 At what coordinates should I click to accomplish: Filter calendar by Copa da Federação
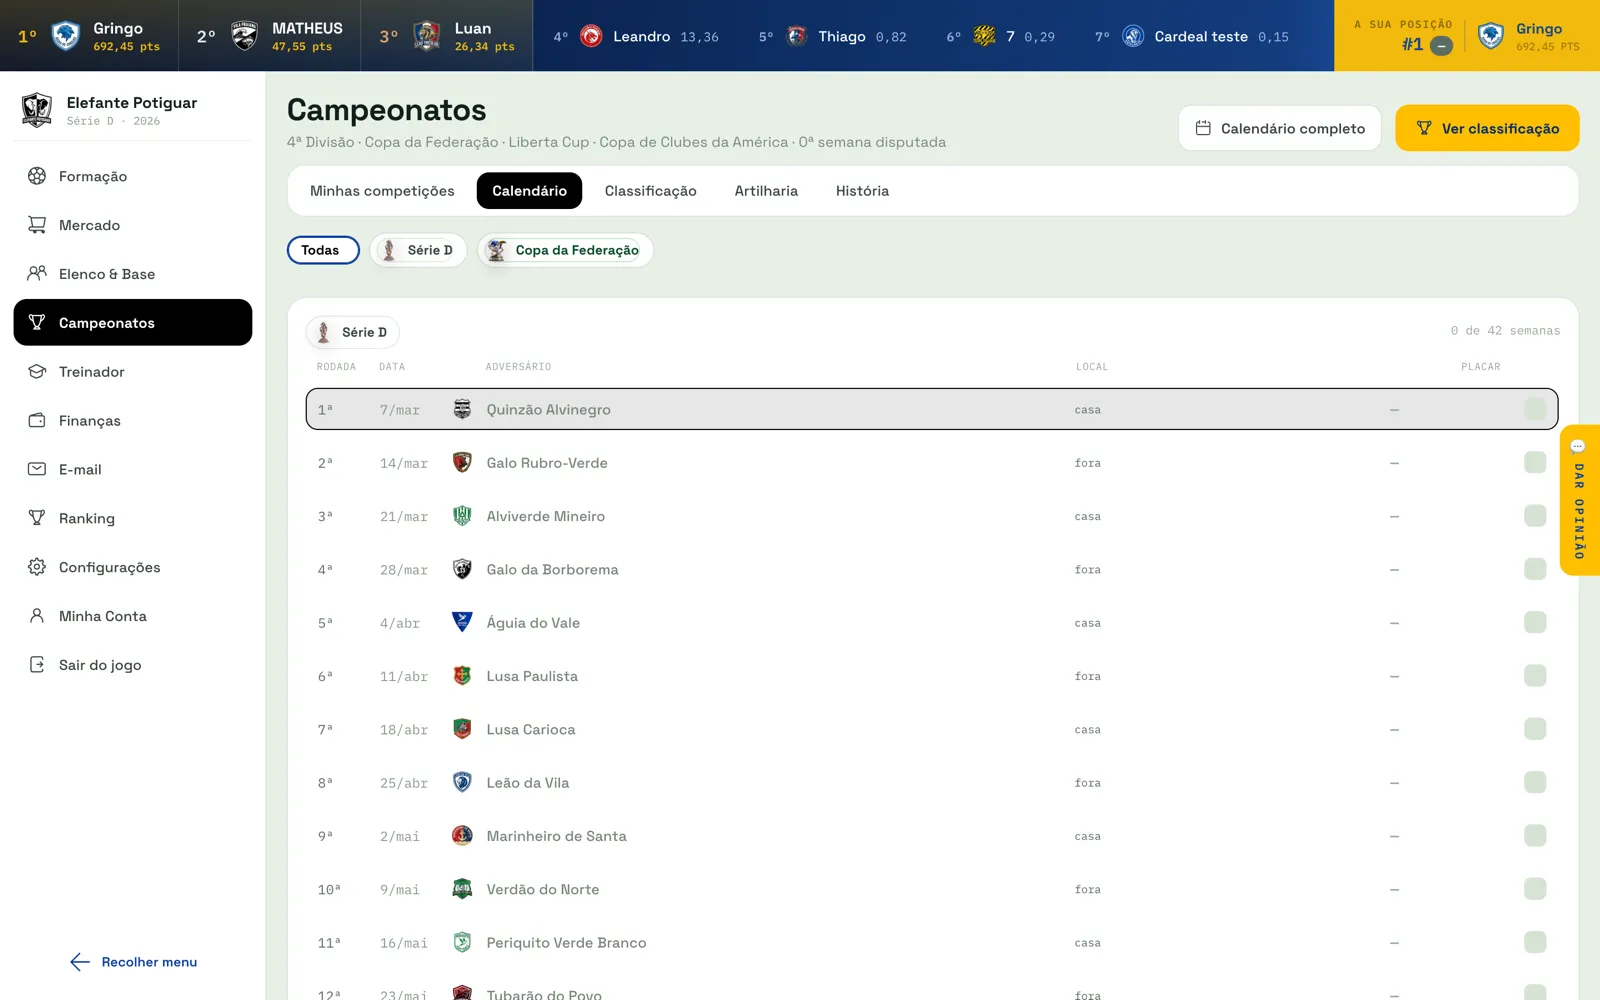point(565,250)
